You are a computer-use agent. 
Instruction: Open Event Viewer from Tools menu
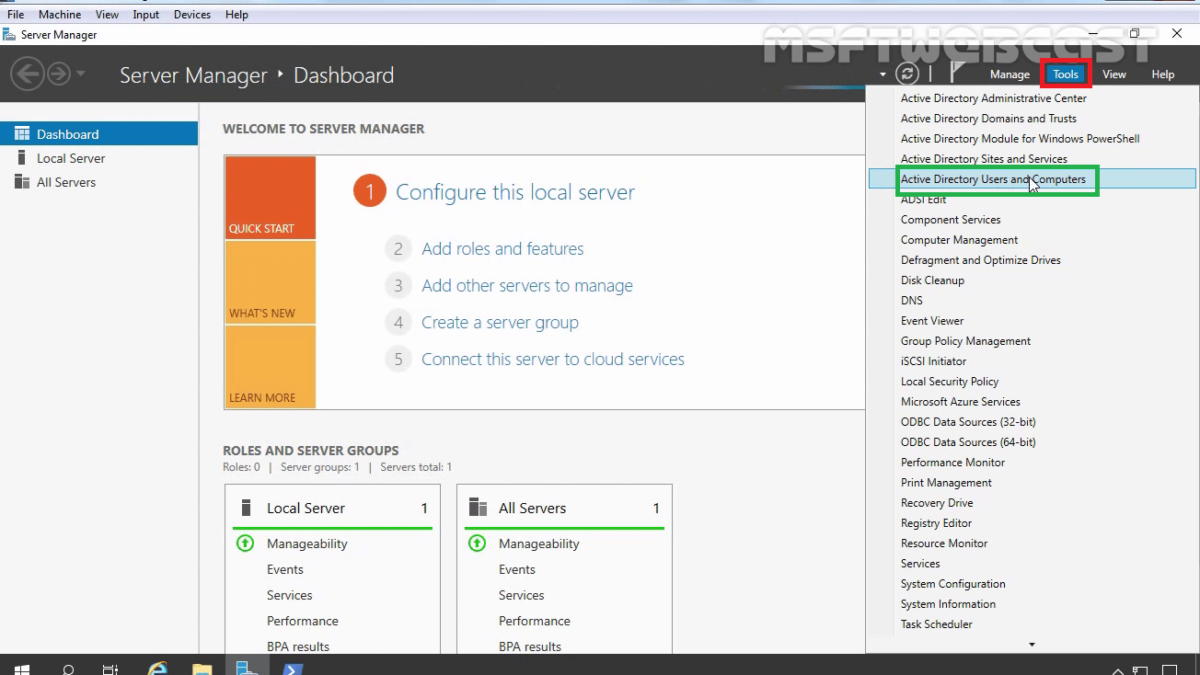click(x=1031, y=321)
